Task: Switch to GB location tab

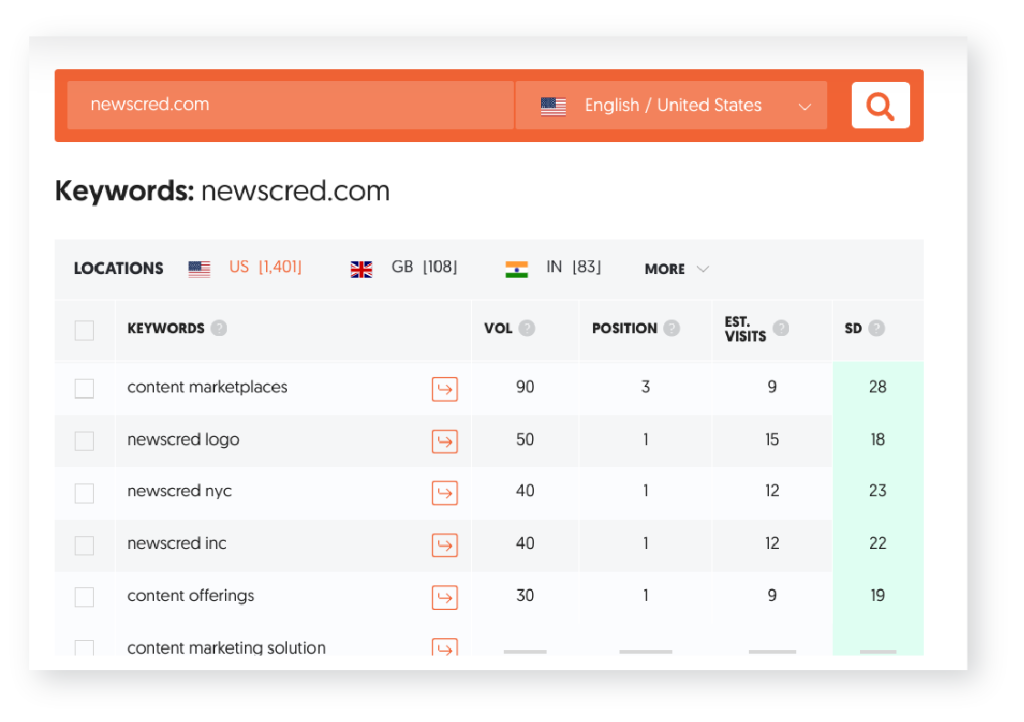Action: click(x=404, y=268)
